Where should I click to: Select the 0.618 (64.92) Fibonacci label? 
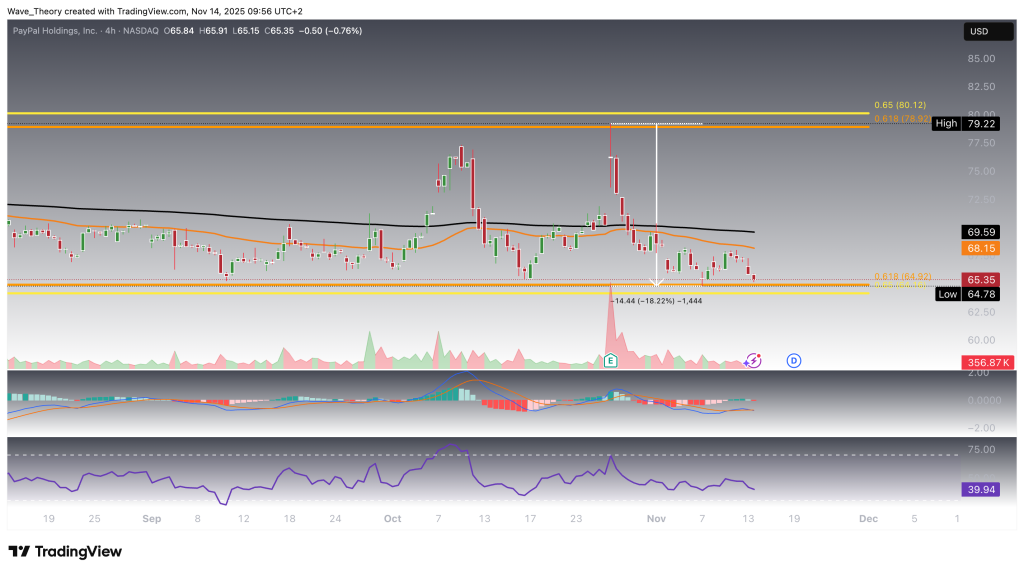[902, 277]
